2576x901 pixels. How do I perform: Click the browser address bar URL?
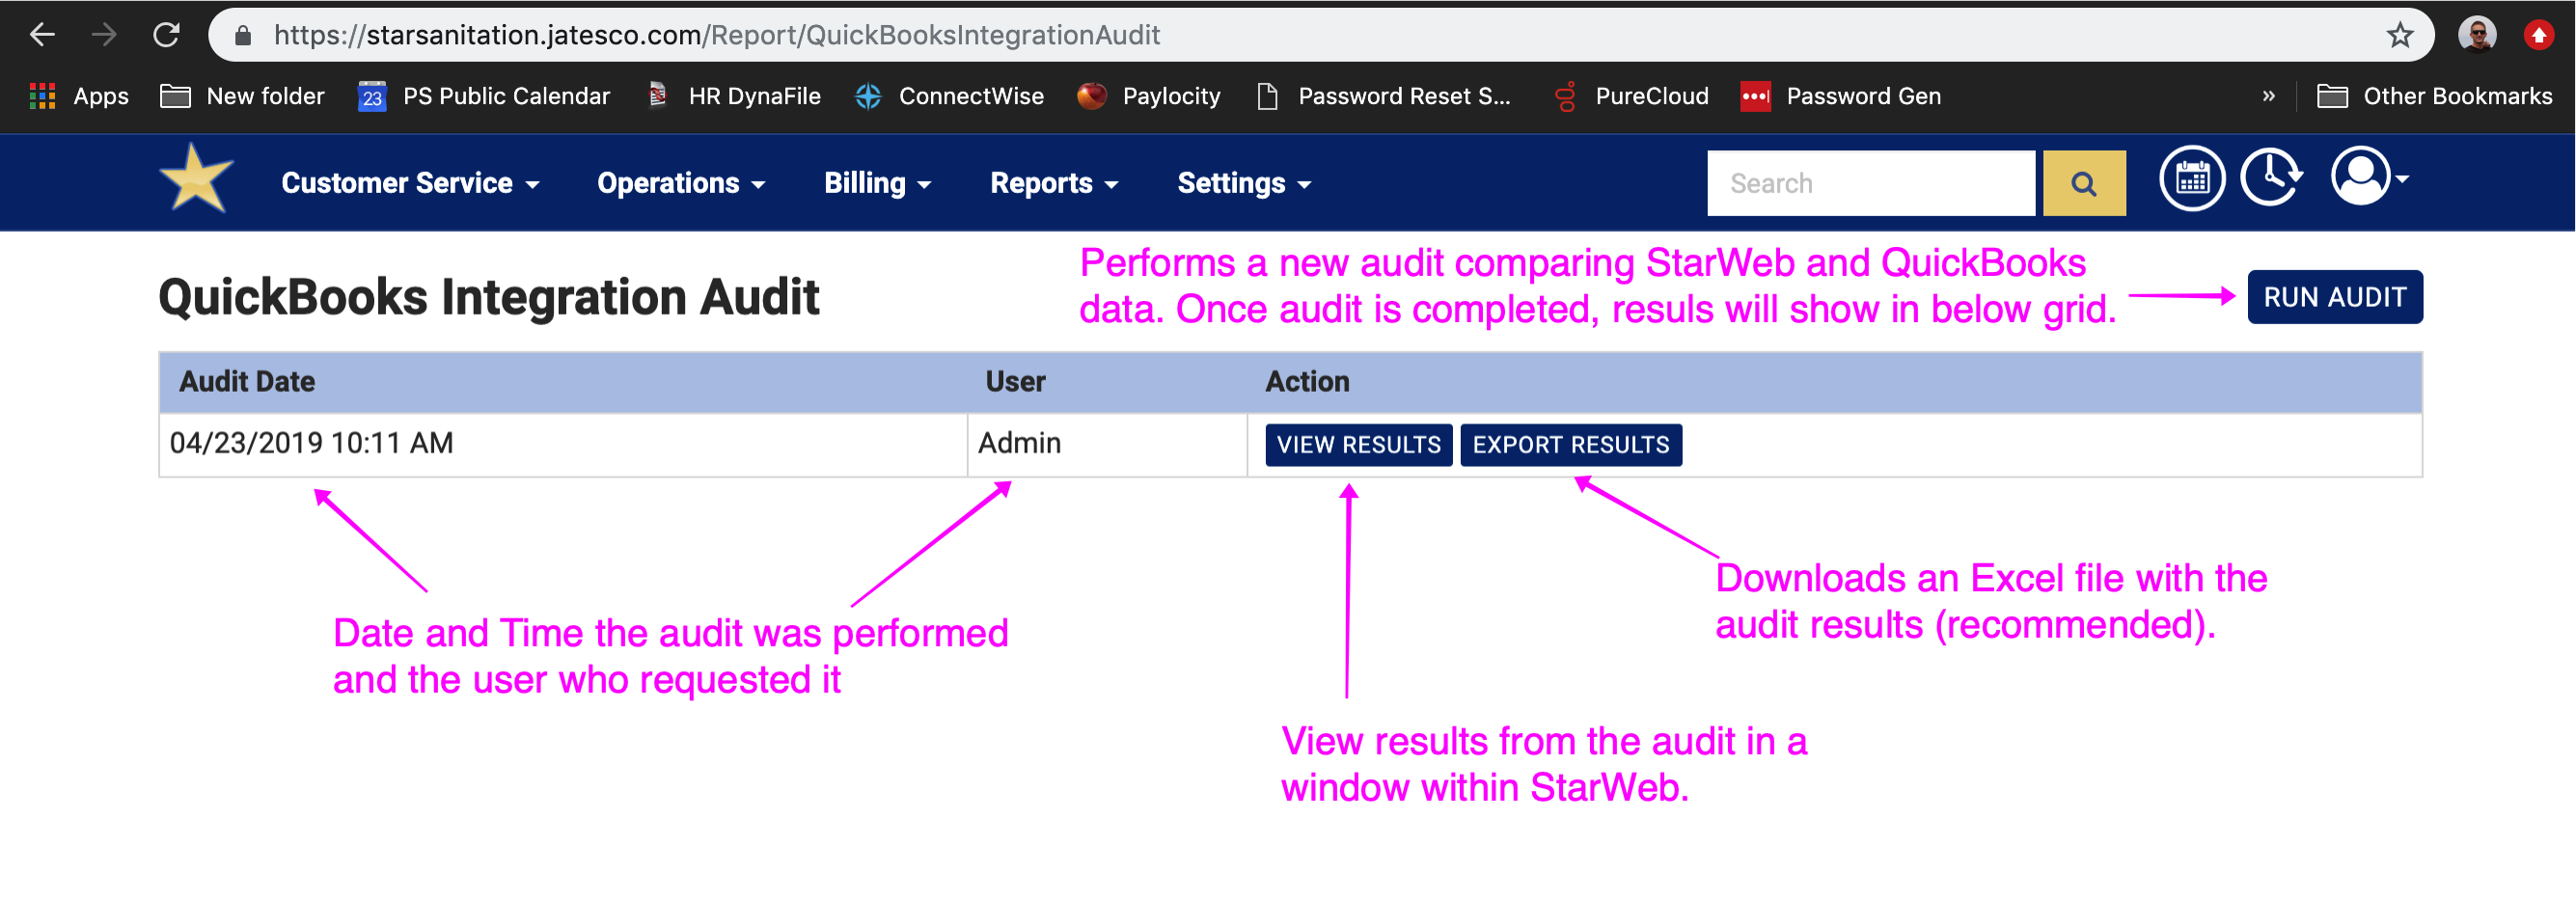716,36
